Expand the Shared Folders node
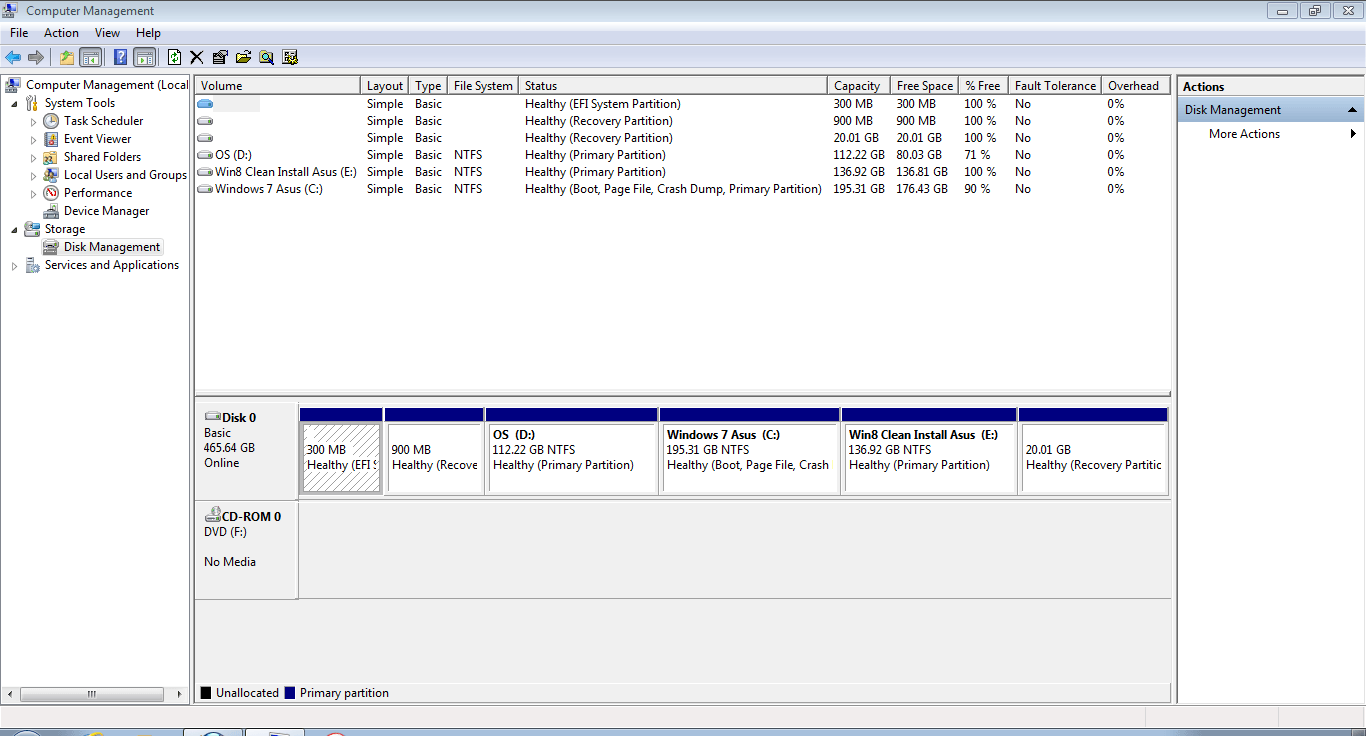The height and width of the screenshot is (736, 1366). tap(33, 157)
